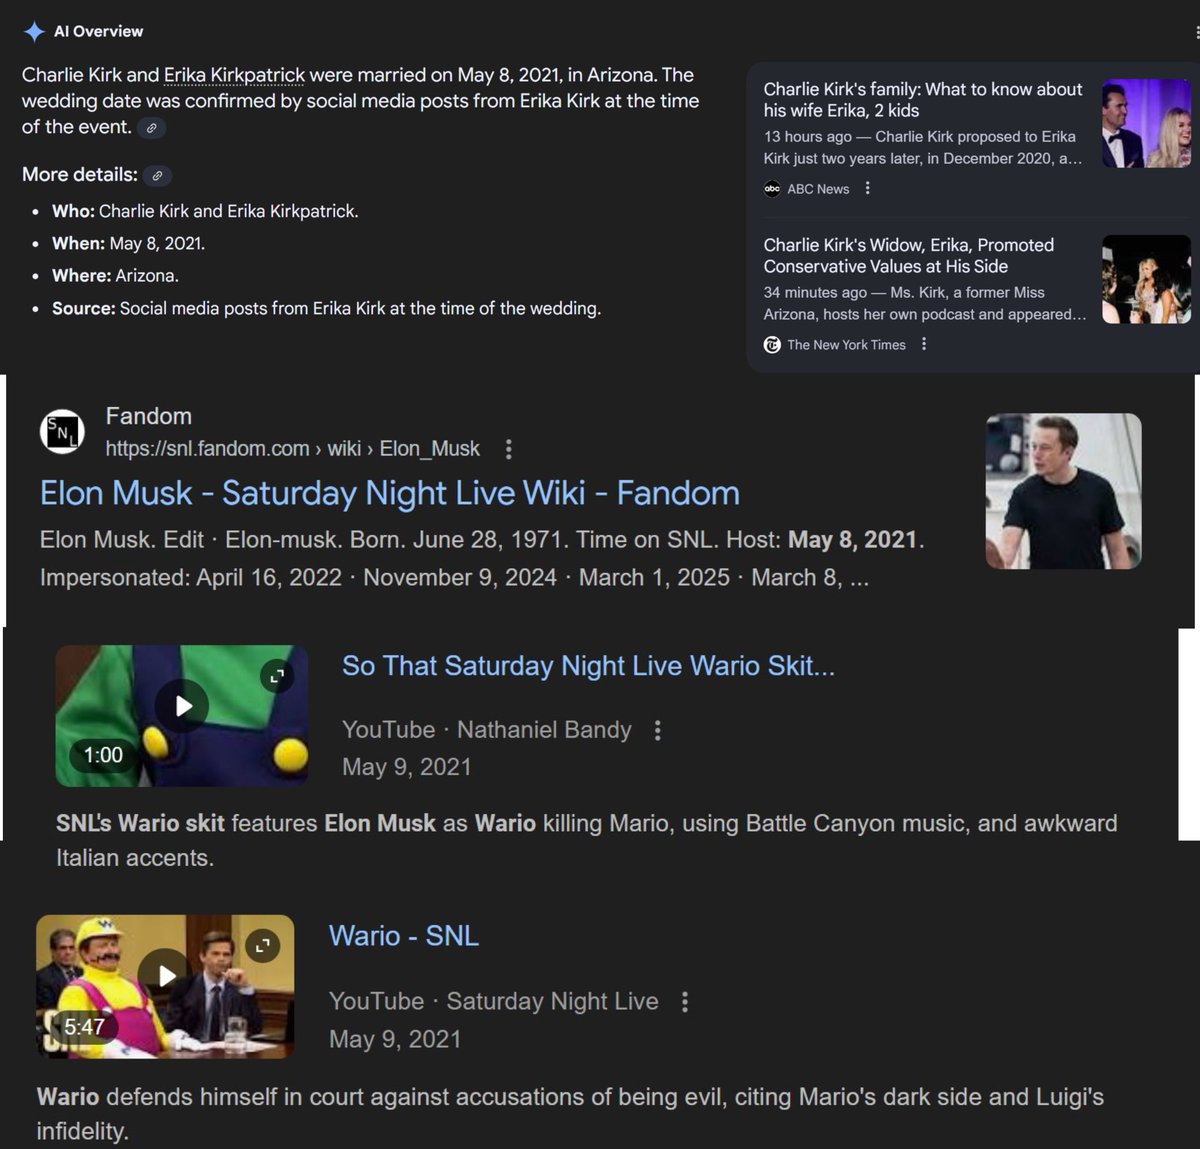This screenshot has height=1149, width=1200.
Task: Click 'Who: Charlie Kirk and Erika Kirkpatrick.' bullet
Action: [x=205, y=211]
